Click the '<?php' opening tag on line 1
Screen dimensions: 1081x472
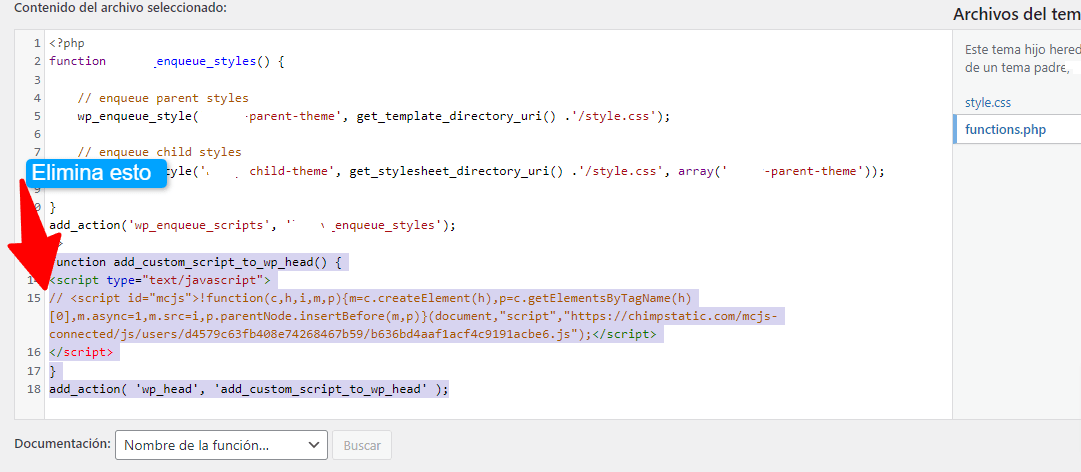[x=67, y=43]
